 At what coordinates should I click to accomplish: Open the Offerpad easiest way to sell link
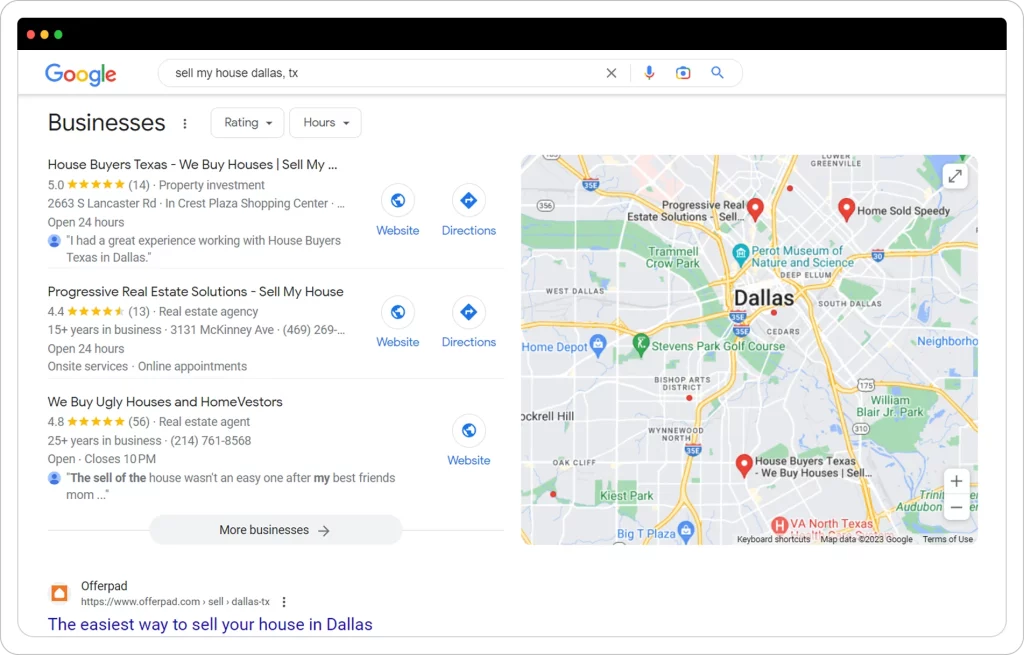coord(210,624)
